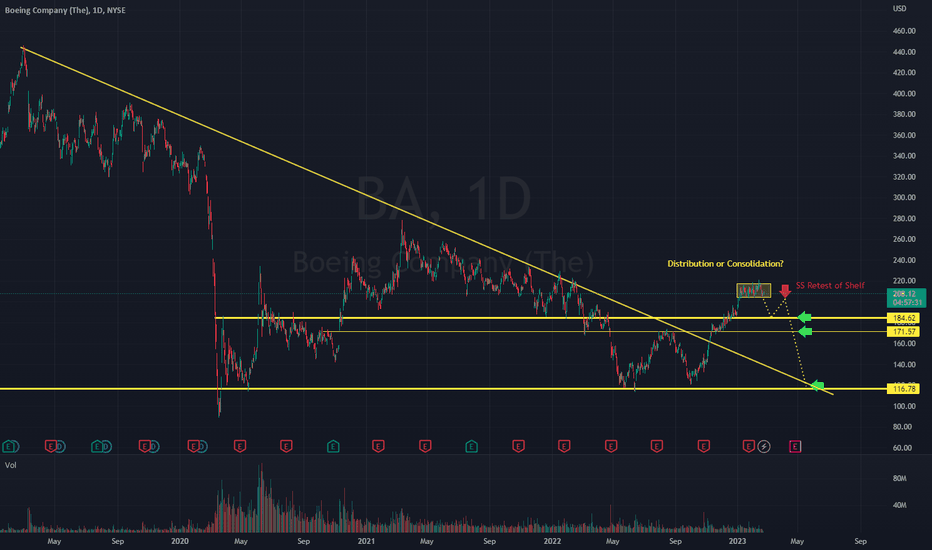Image resolution: width=932 pixels, height=550 pixels.
Task: Select the 'Distribution or Consolidation?' text note
Action: [x=725, y=263]
